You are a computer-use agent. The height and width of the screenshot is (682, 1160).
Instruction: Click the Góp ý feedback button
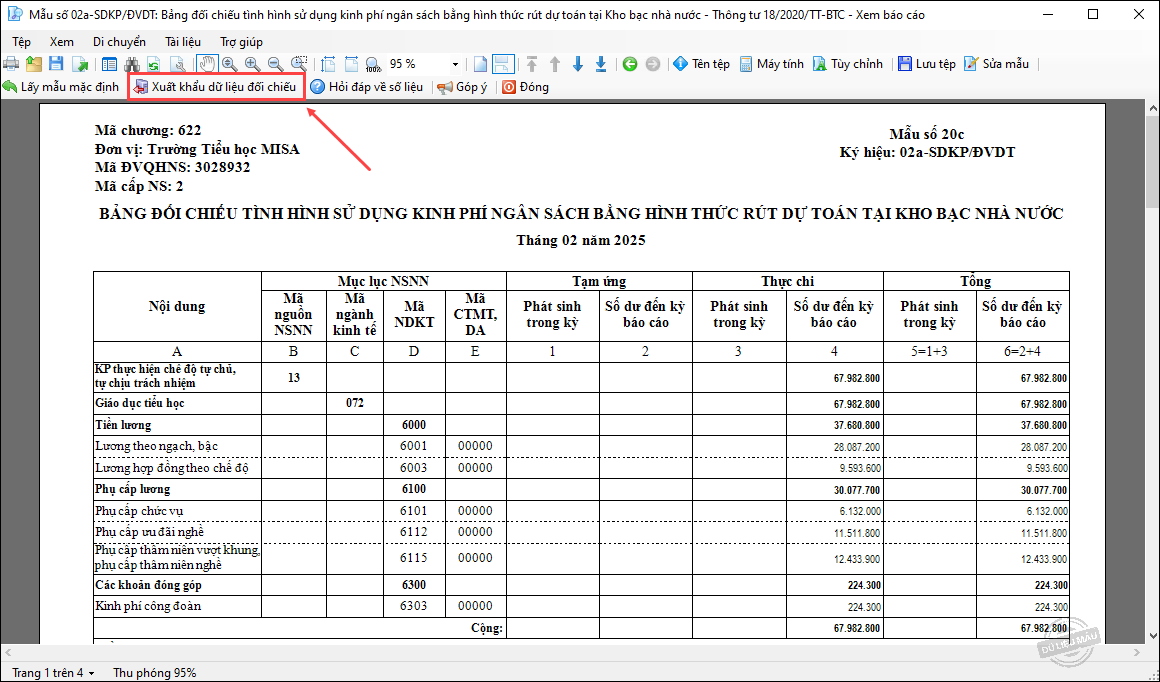point(462,87)
